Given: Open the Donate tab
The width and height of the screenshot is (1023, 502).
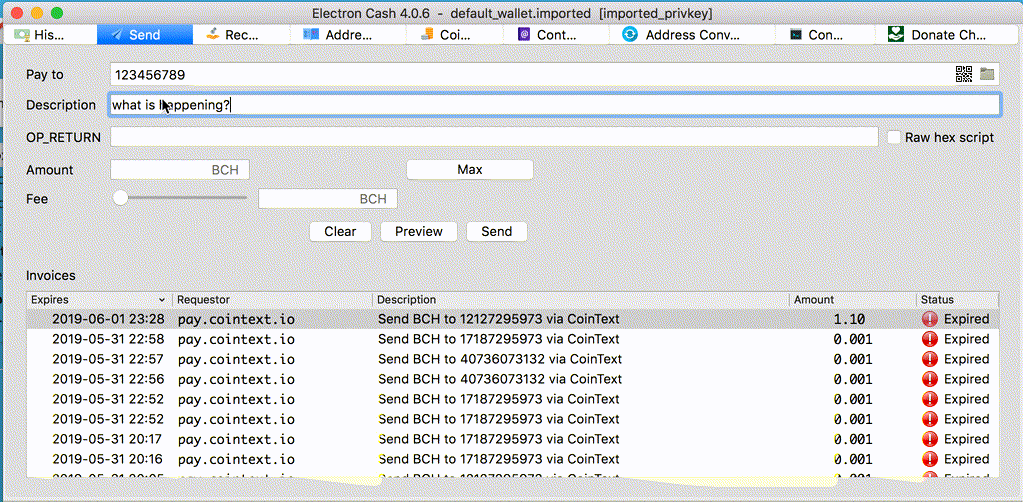Looking at the screenshot, I should click(x=947, y=35).
